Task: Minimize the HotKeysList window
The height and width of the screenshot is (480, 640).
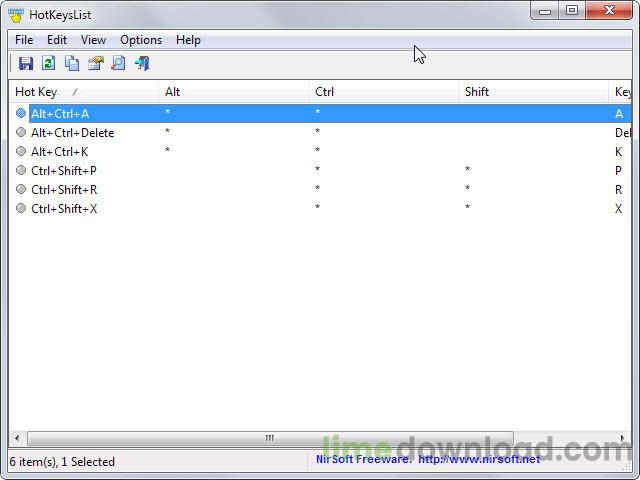Action: (x=545, y=11)
